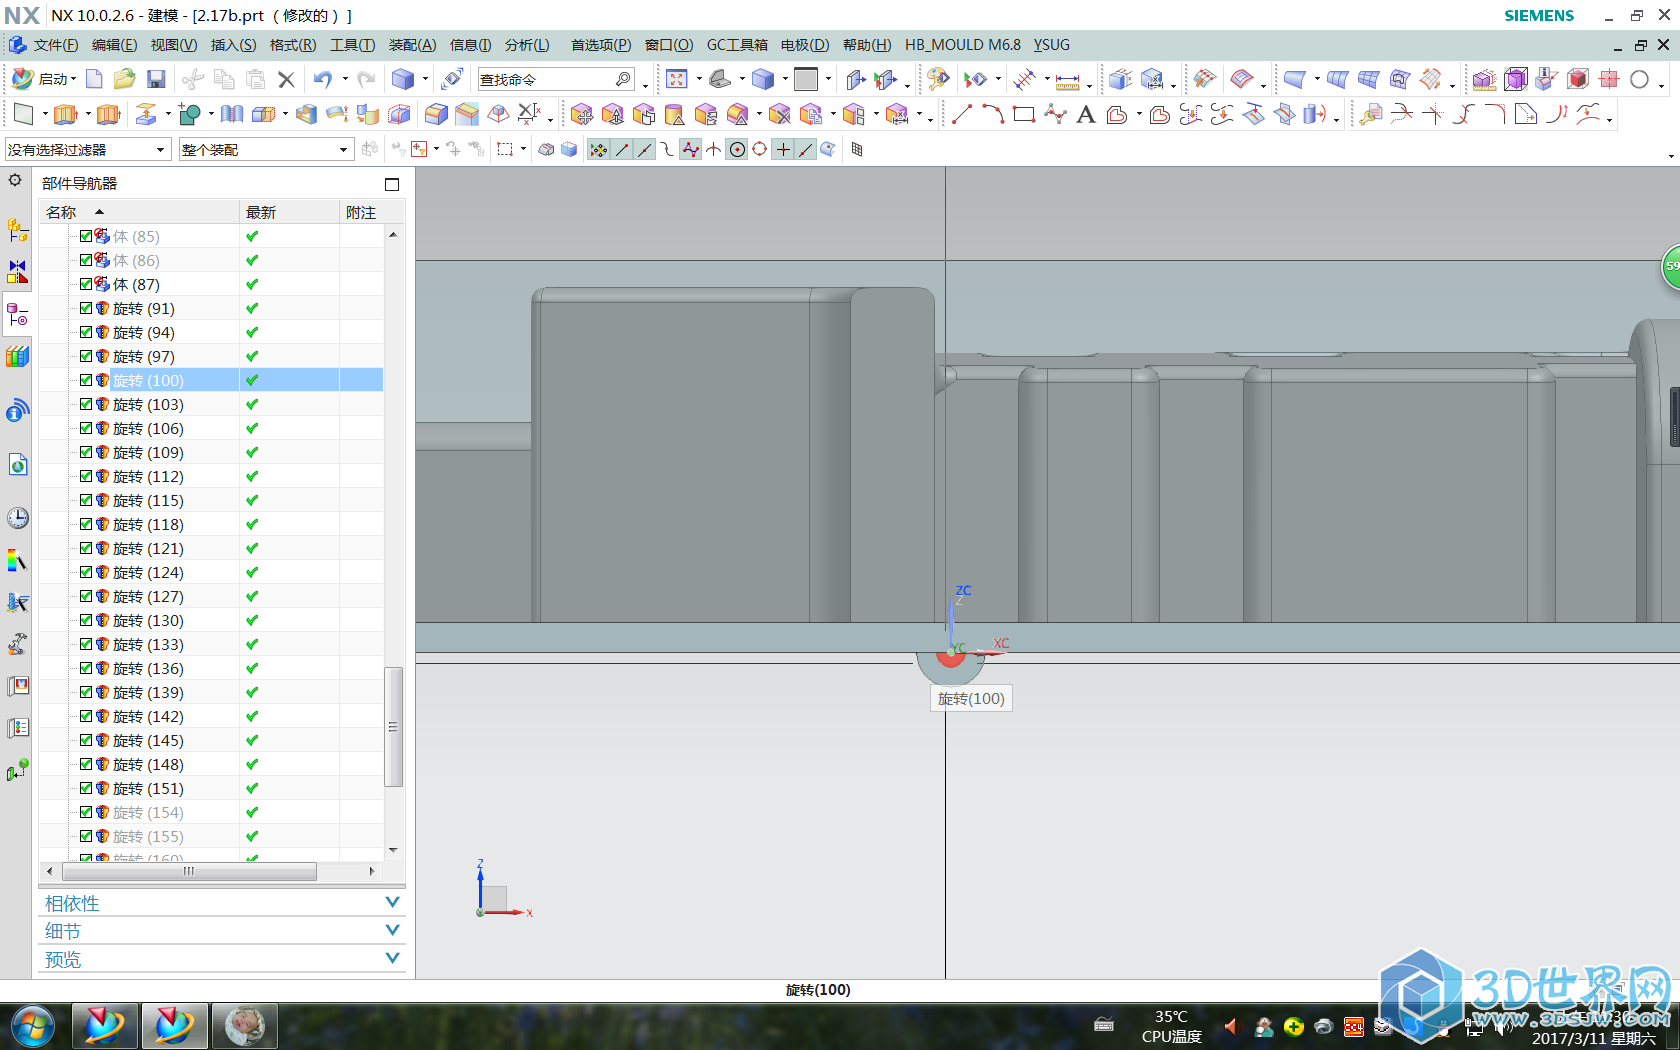Click the Trim curve icon
1680x1050 pixels.
[1402, 114]
